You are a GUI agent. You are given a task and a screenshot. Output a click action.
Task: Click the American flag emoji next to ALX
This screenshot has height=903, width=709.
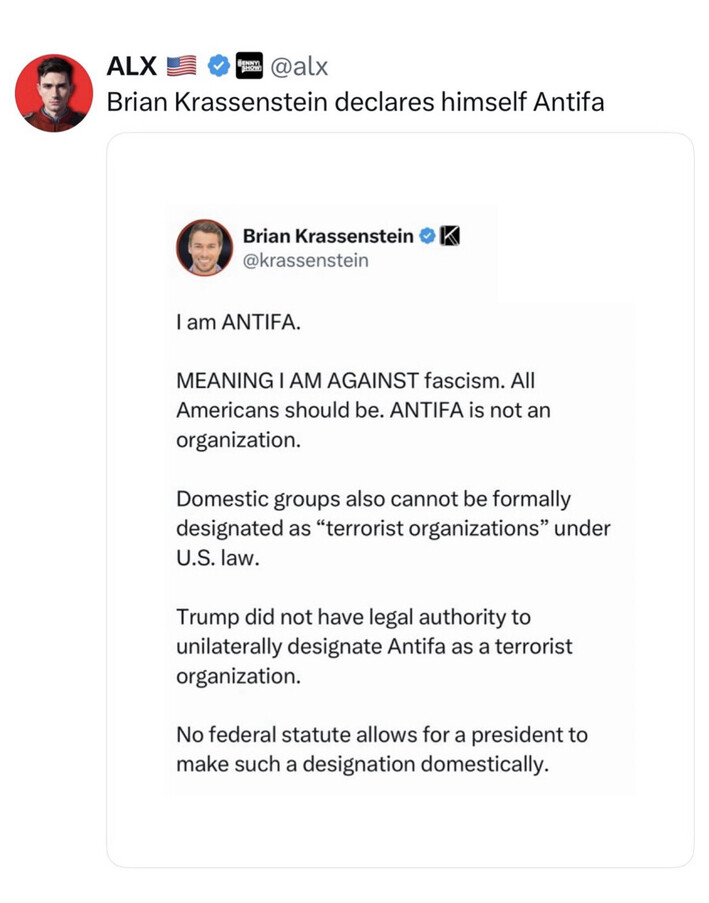tap(183, 67)
